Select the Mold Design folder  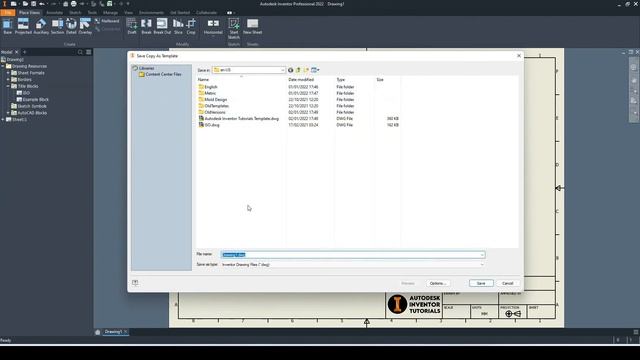point(213,100)
